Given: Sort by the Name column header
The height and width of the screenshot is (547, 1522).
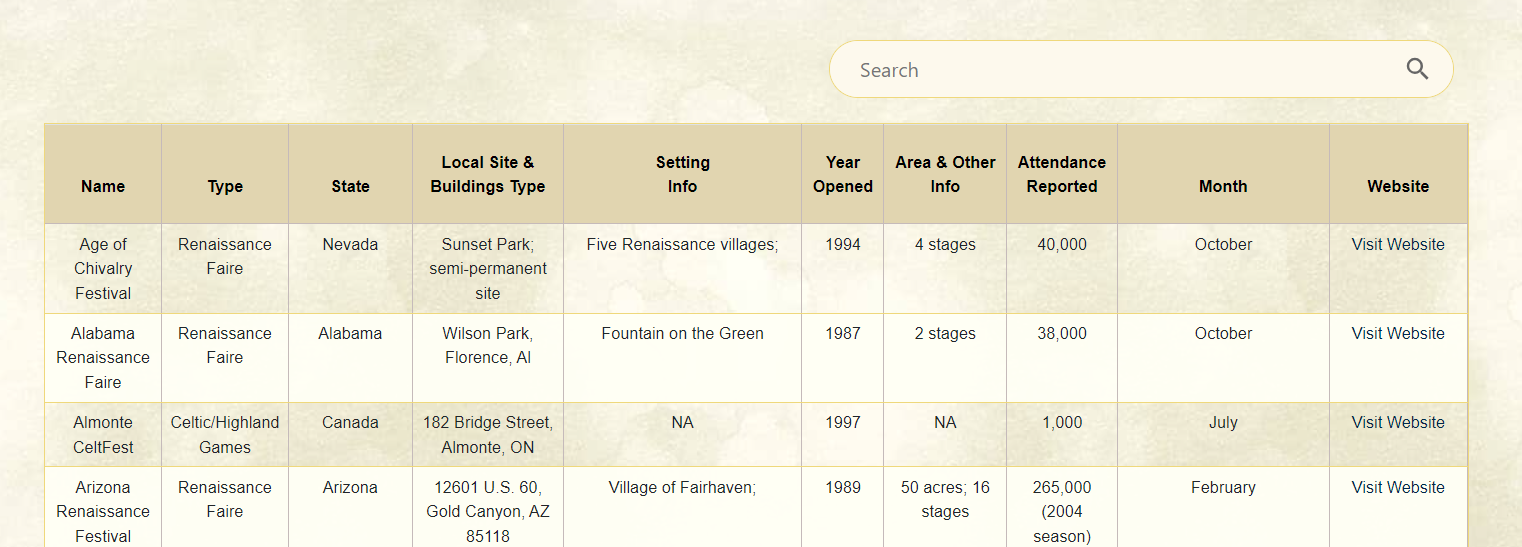Looking at the screenshot, I should (x=103, y=186).
